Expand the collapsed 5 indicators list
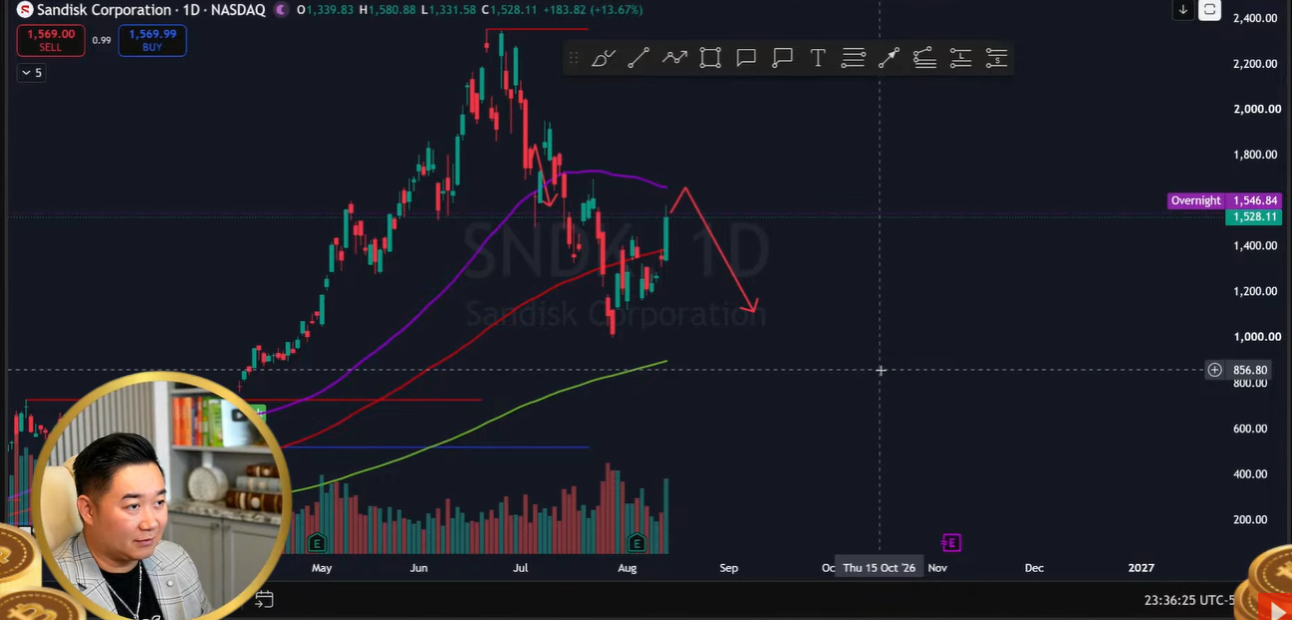The width and height of the screenshot is (1292, 620). tap(31, 73)
